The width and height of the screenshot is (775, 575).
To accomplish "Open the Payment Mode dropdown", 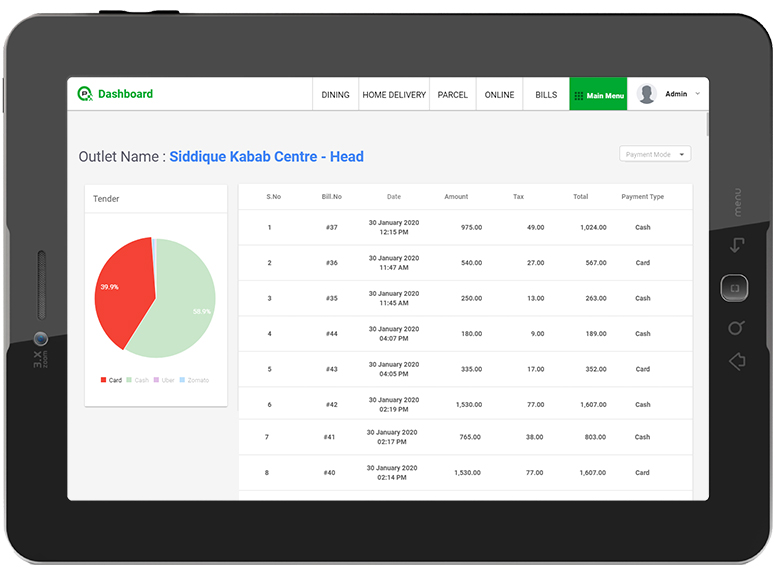I will 655,154.
